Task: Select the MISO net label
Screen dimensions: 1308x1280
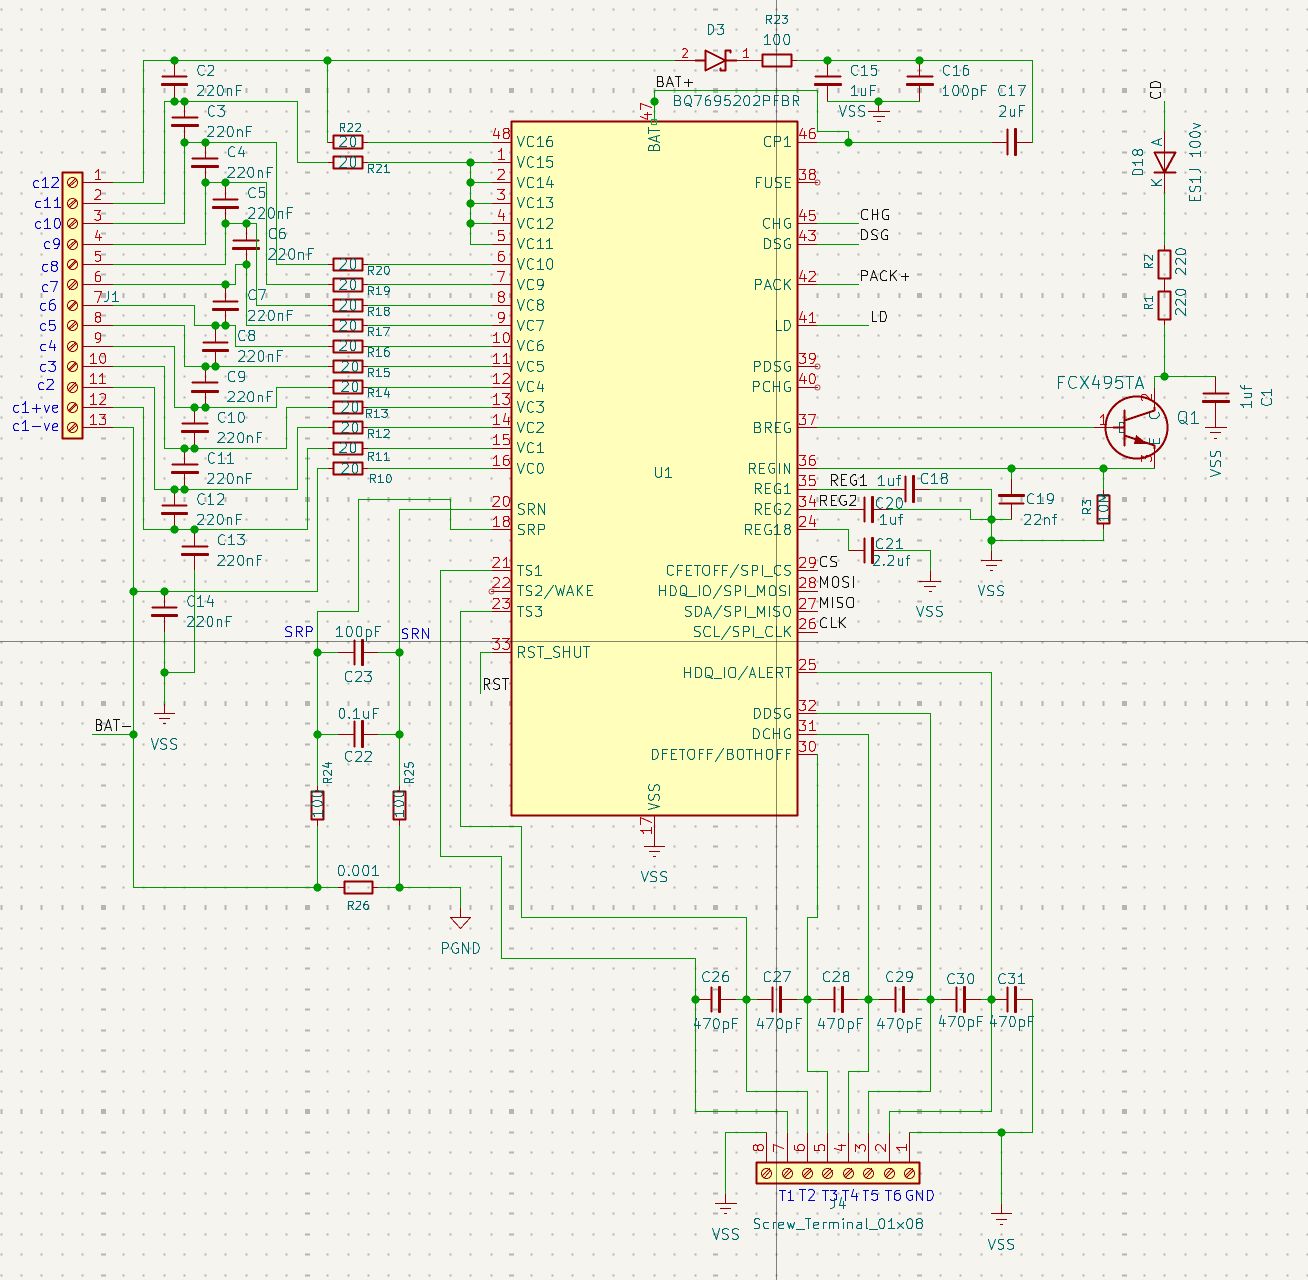Action: point(837,602)
